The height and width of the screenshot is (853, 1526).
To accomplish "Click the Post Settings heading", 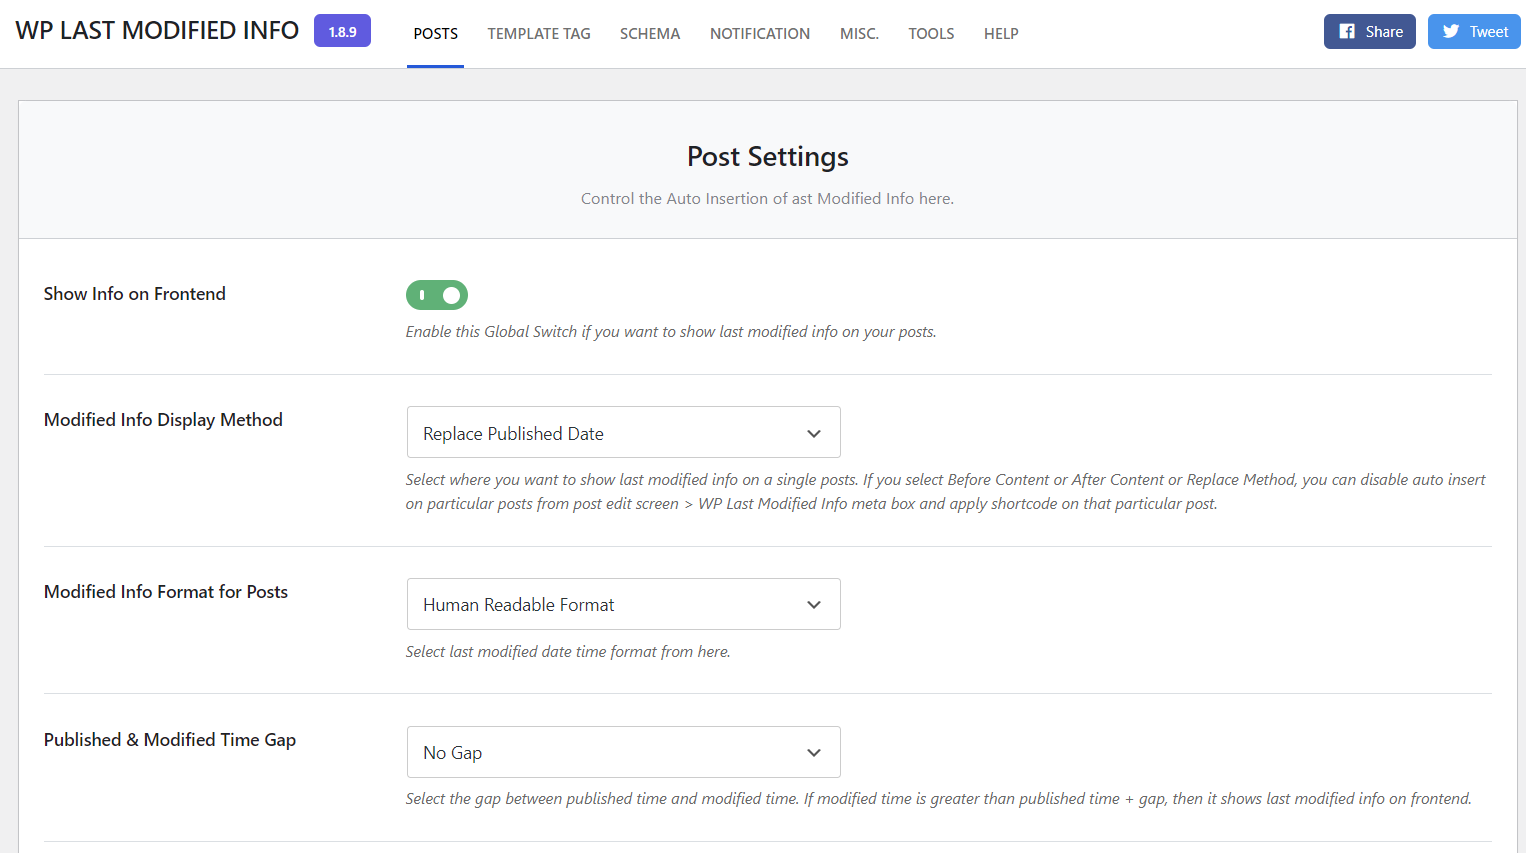I will [x=767, y=157].
